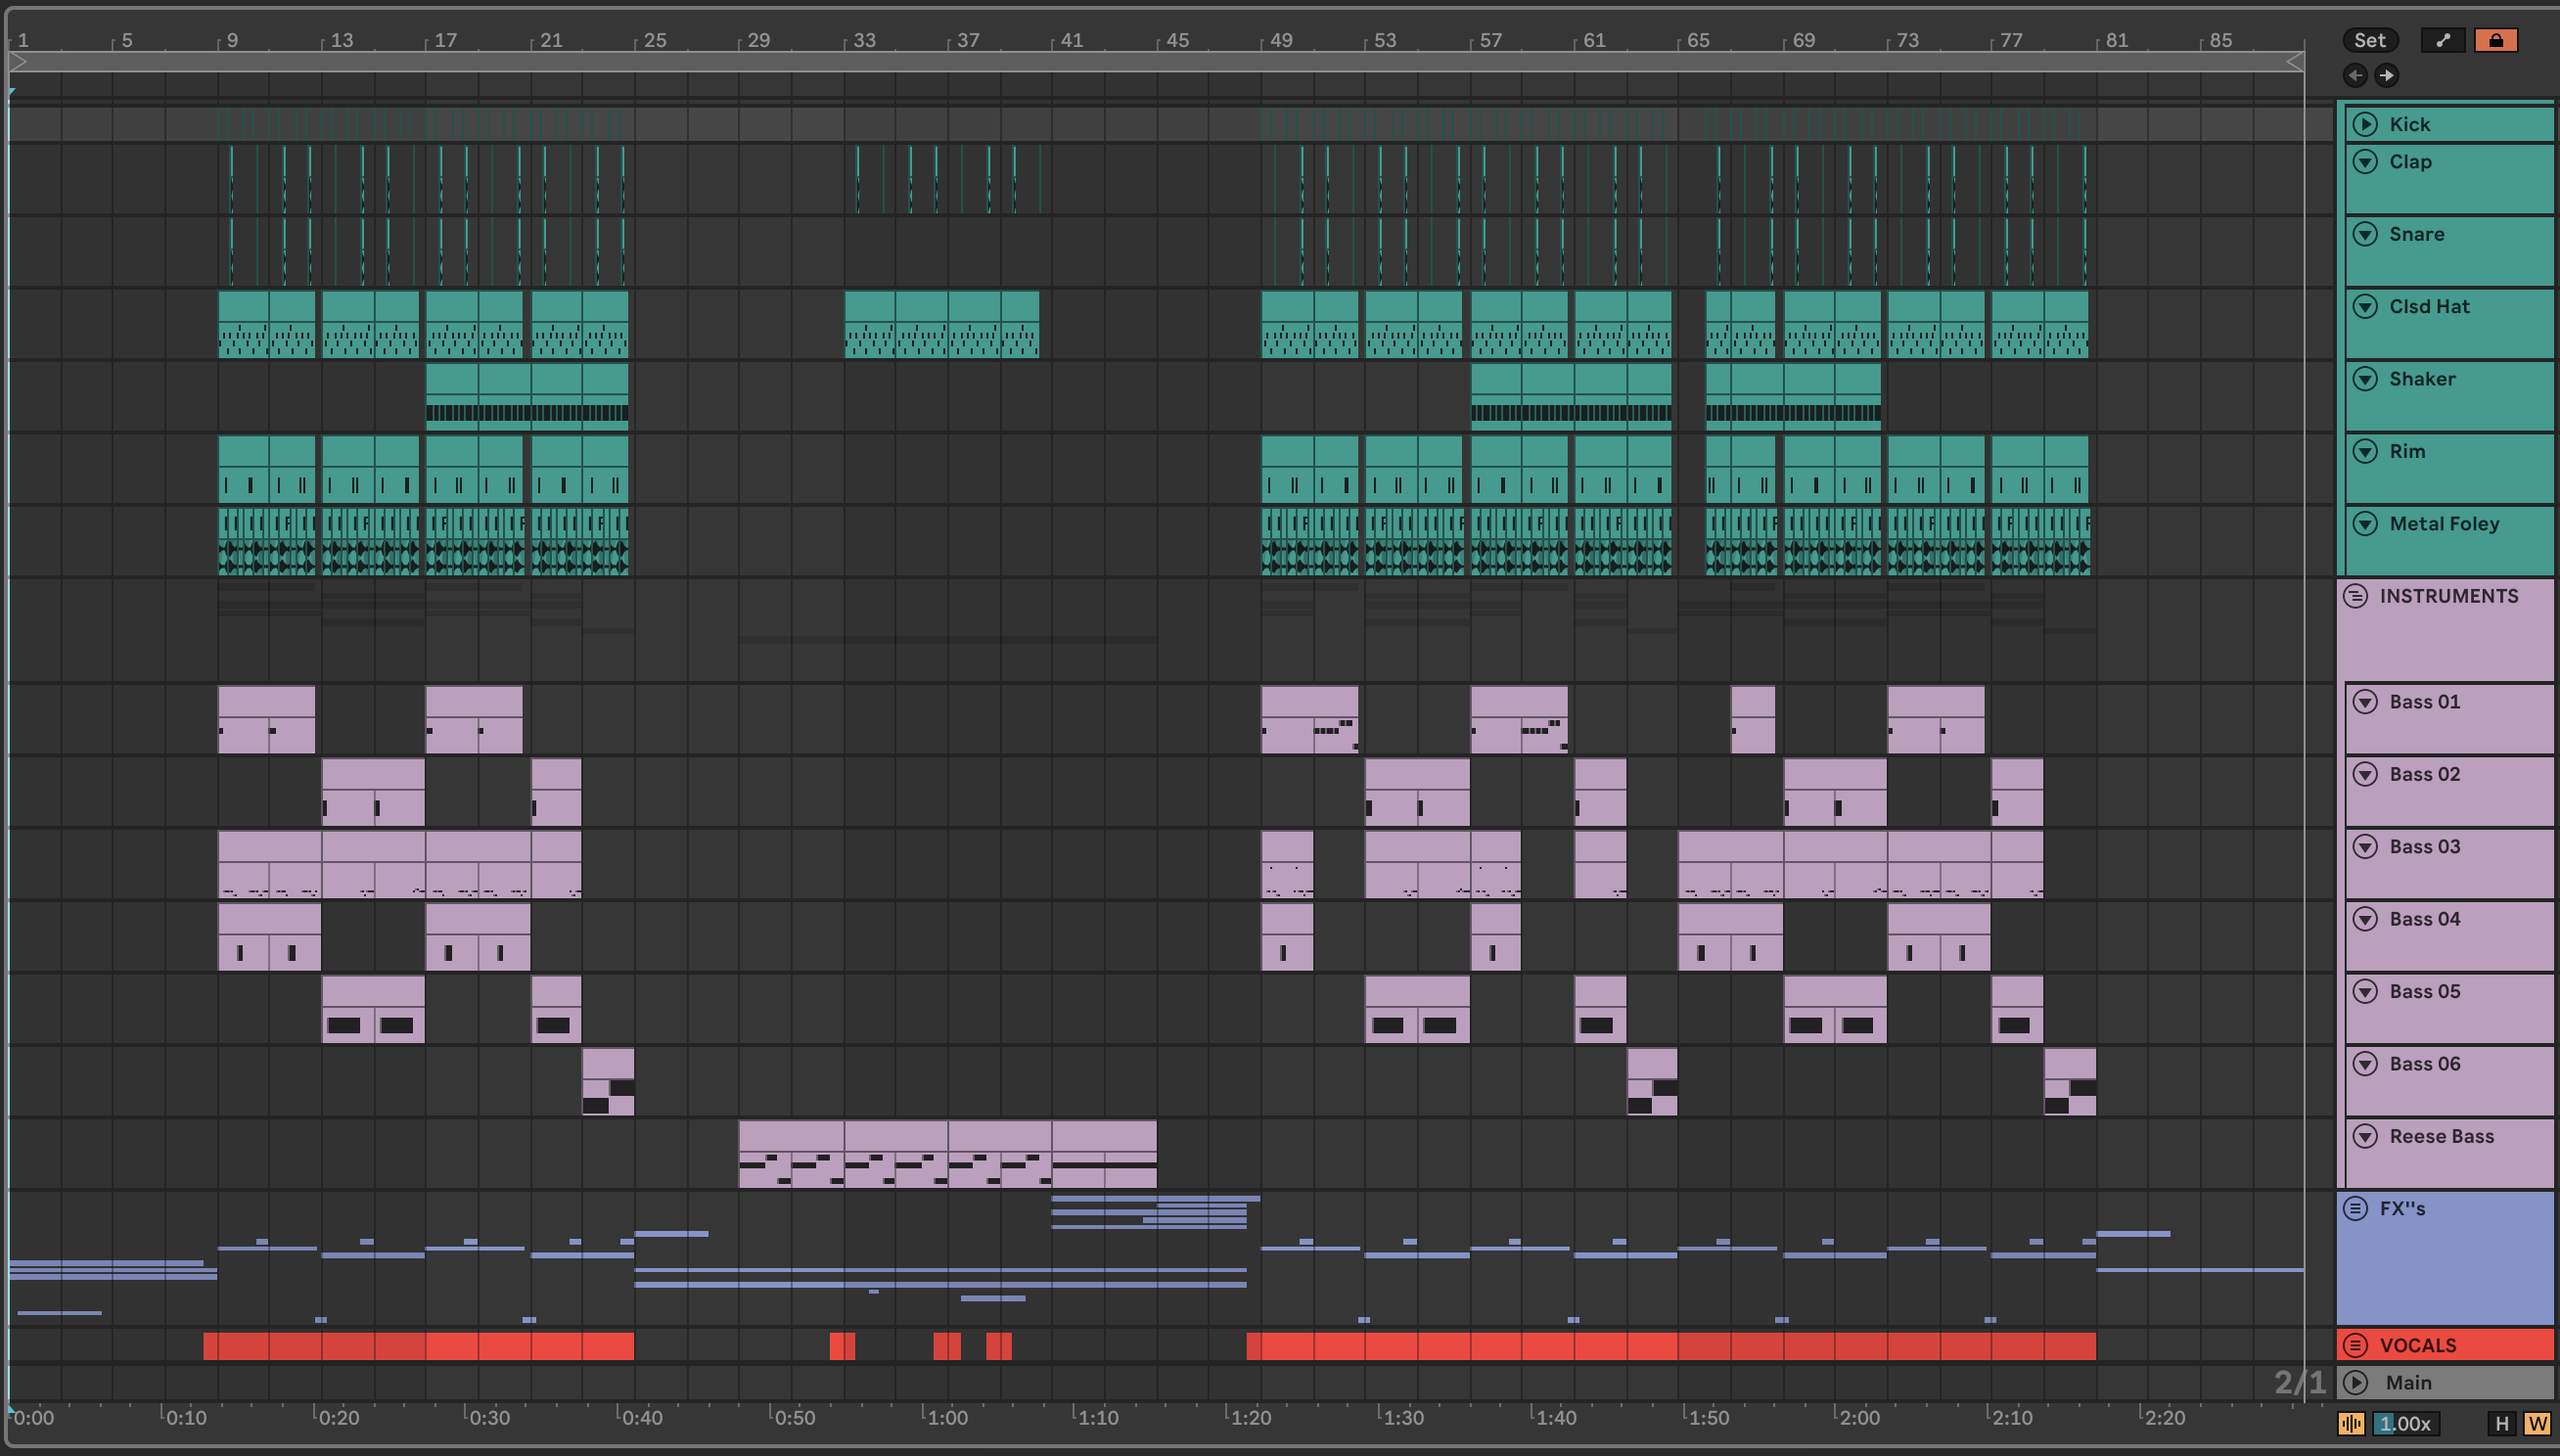Toggle the waveform zoom icon button
This screenshot has width=2560, height=1456.
2351,1423
